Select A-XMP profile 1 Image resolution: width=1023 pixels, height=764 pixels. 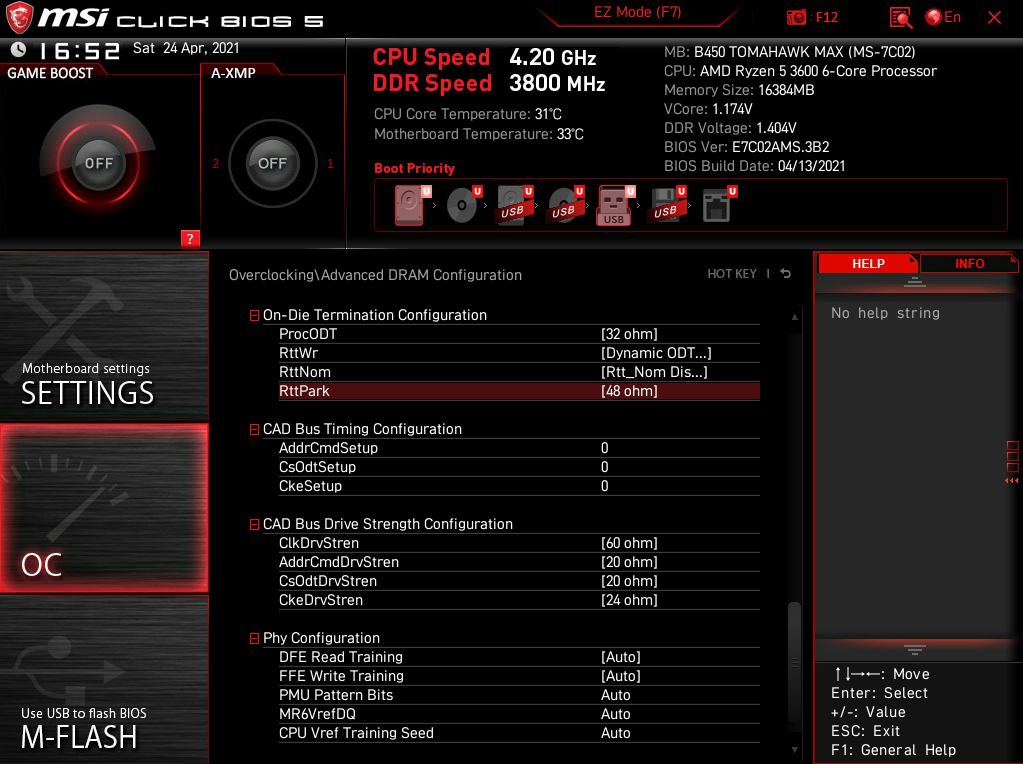tap(330, 163)
